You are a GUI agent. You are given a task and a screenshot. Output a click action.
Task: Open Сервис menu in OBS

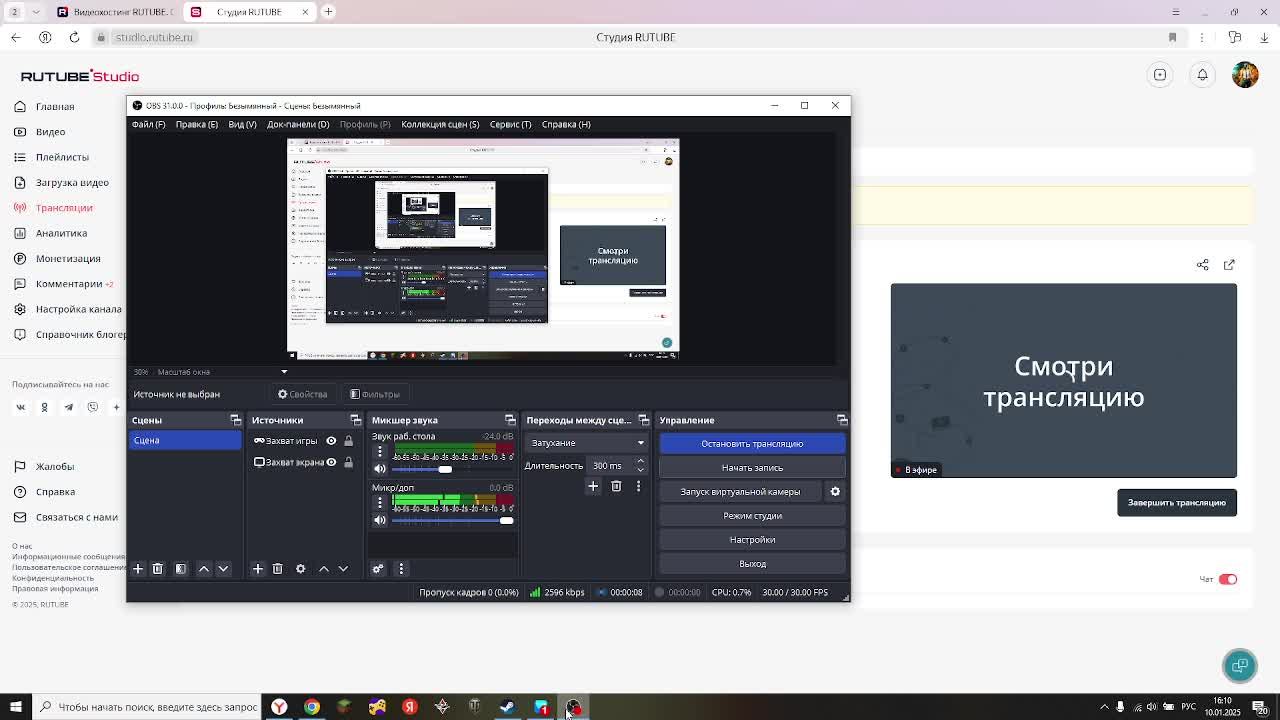510,124
